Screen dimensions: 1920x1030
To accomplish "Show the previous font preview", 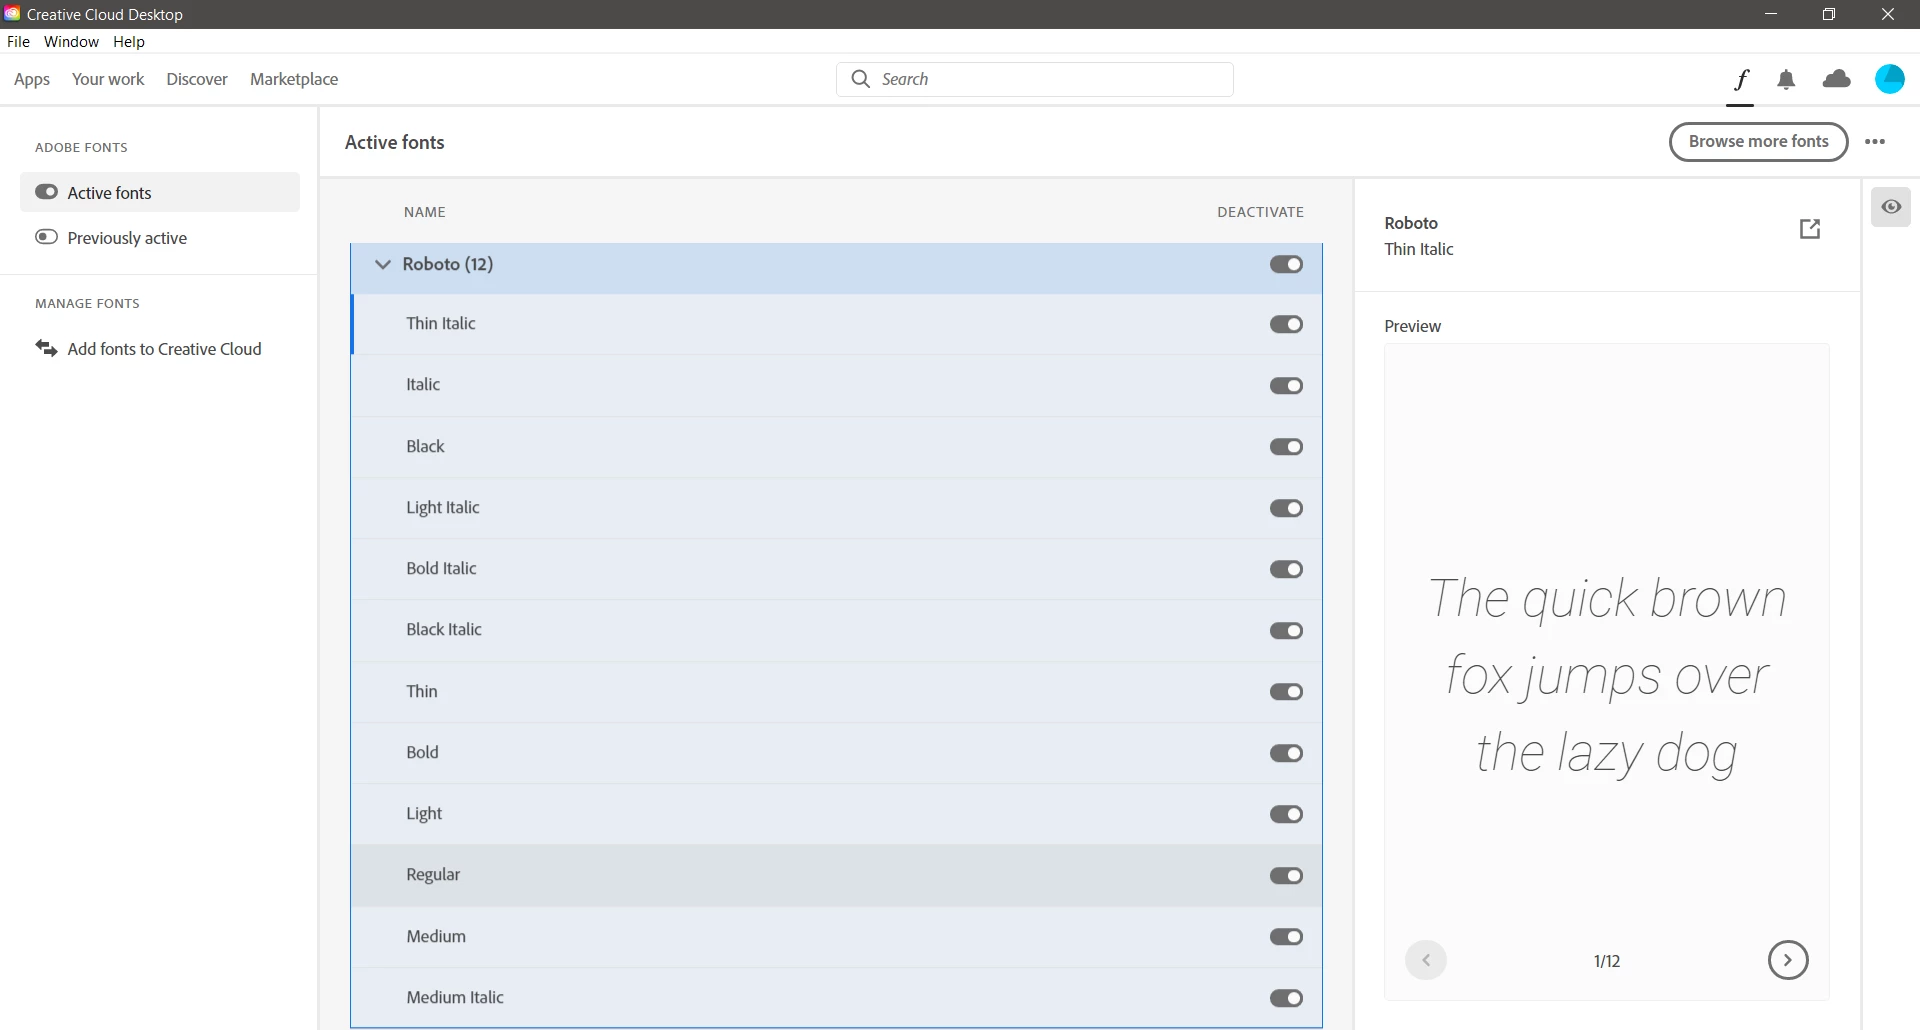I will click(x=1426, y=960).
